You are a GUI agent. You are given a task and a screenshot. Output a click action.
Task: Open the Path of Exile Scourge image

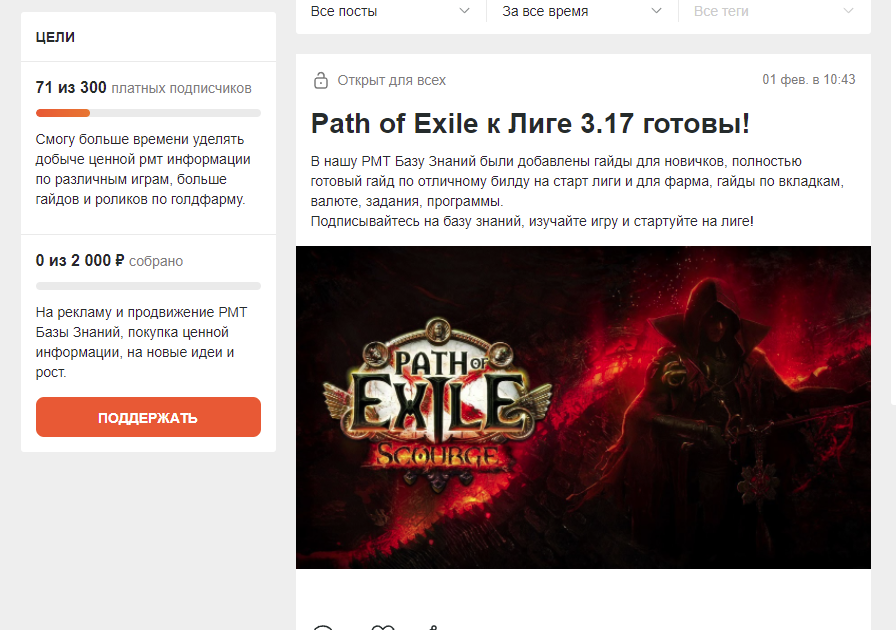tap(583, 407)
